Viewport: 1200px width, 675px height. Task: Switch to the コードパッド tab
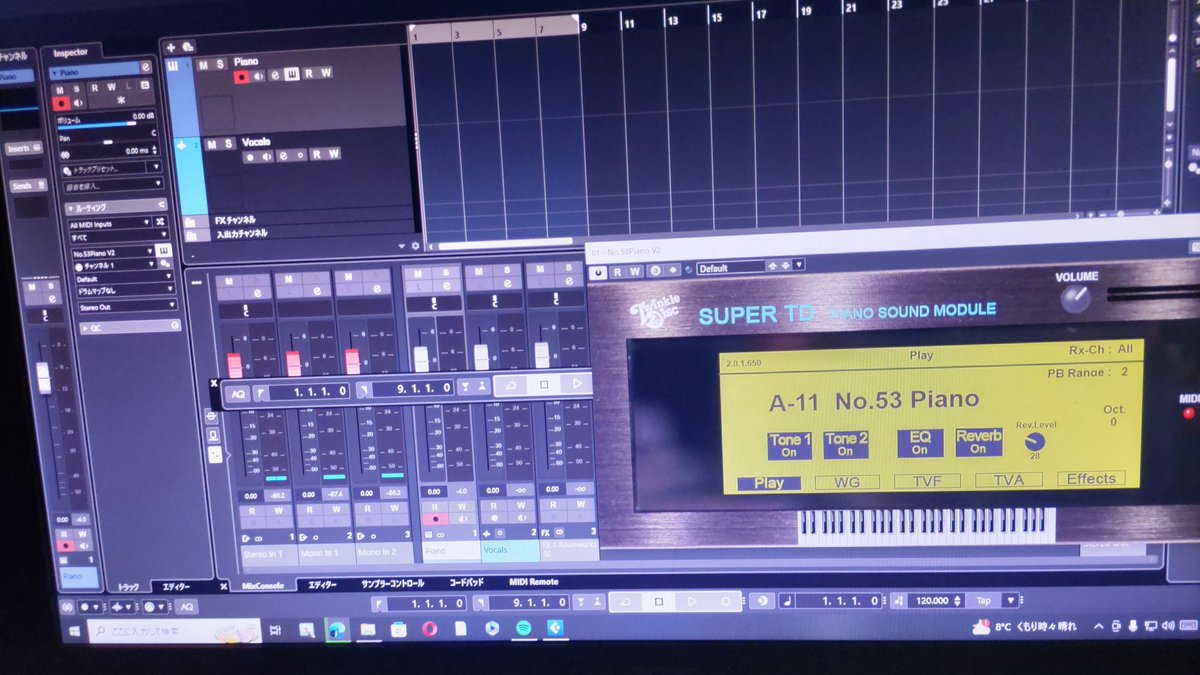[467, 582]
